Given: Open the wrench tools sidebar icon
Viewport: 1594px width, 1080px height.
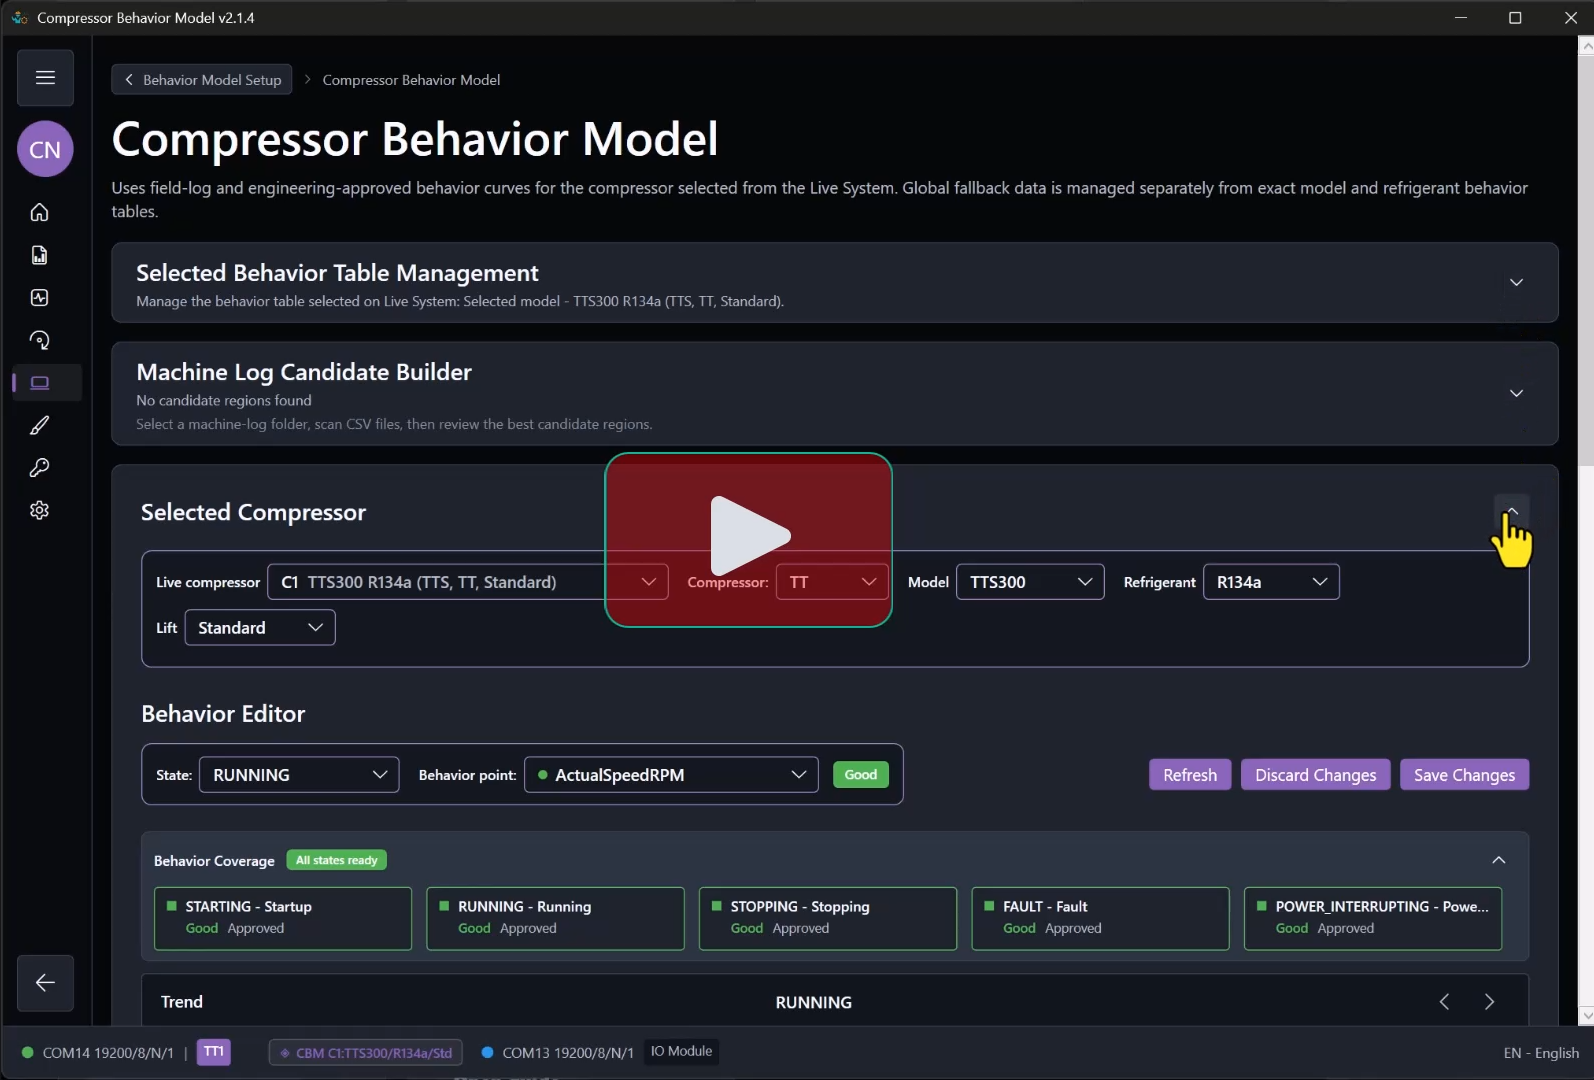Looking at the screenshot, I should [x=40, y=468].
